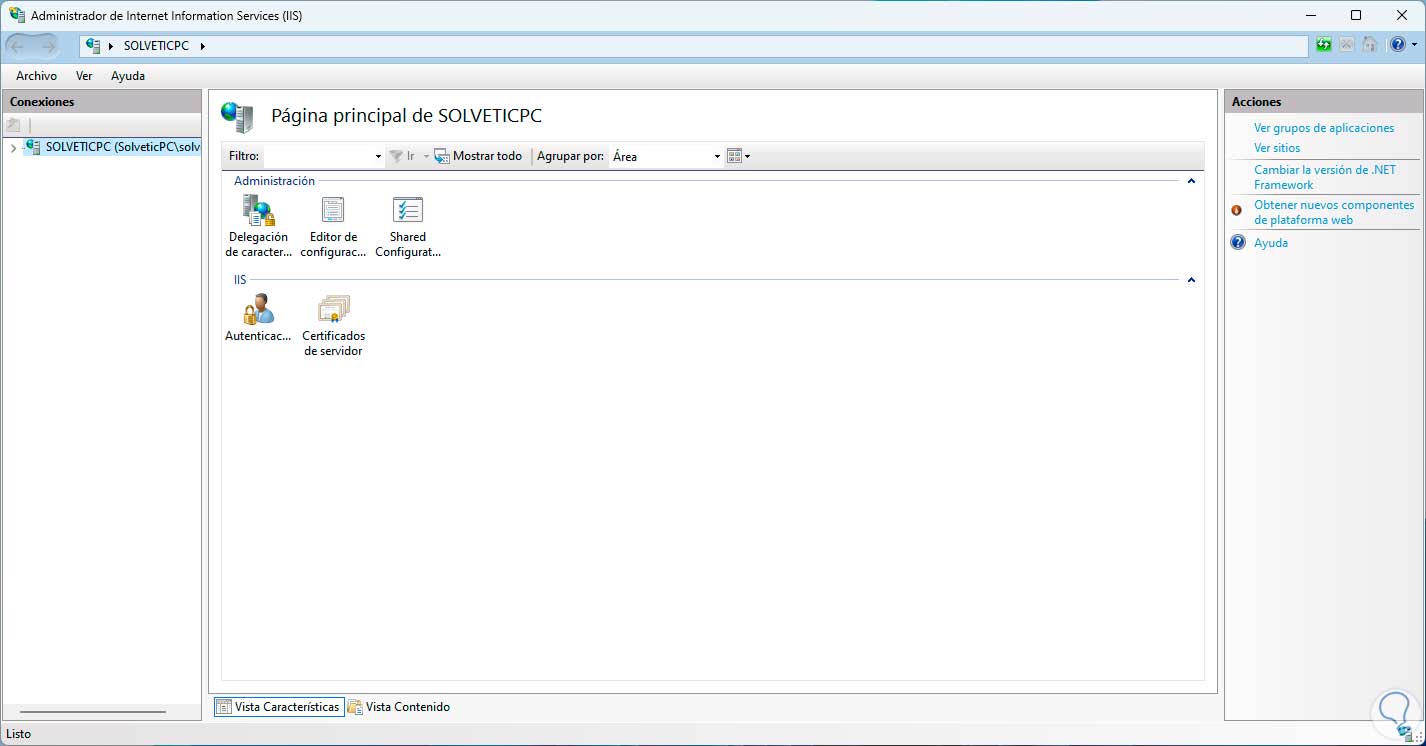This screenshot has width=1426, height=746.
Task: Click the Ver grupos de aplicaciones link
Action: [x=1324, y=128]
